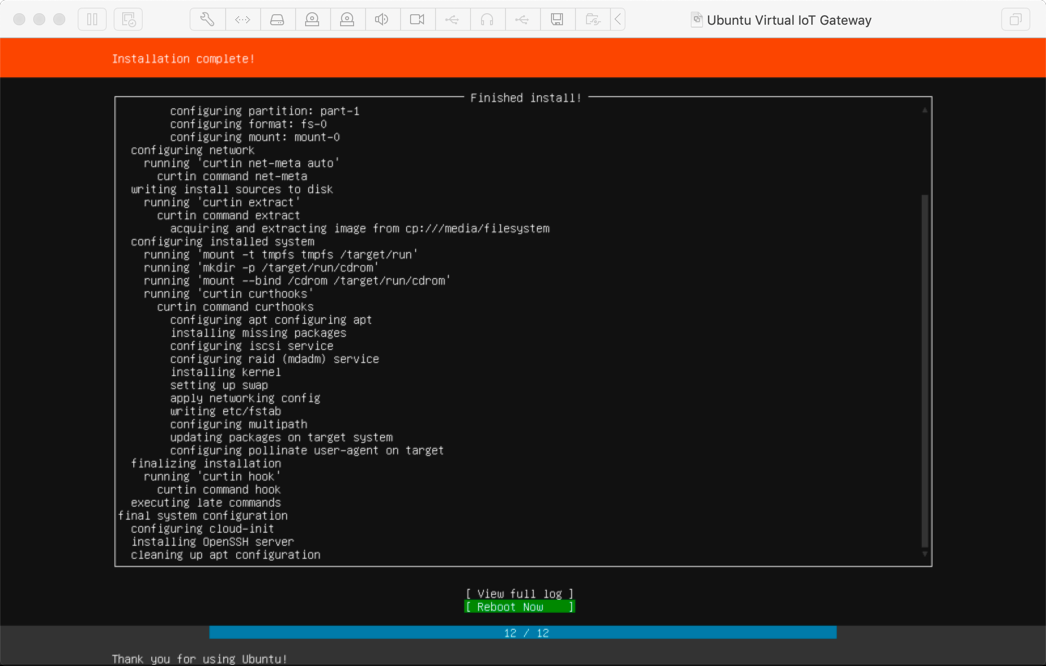Open the snapshots manager icon

pos(128,19)
